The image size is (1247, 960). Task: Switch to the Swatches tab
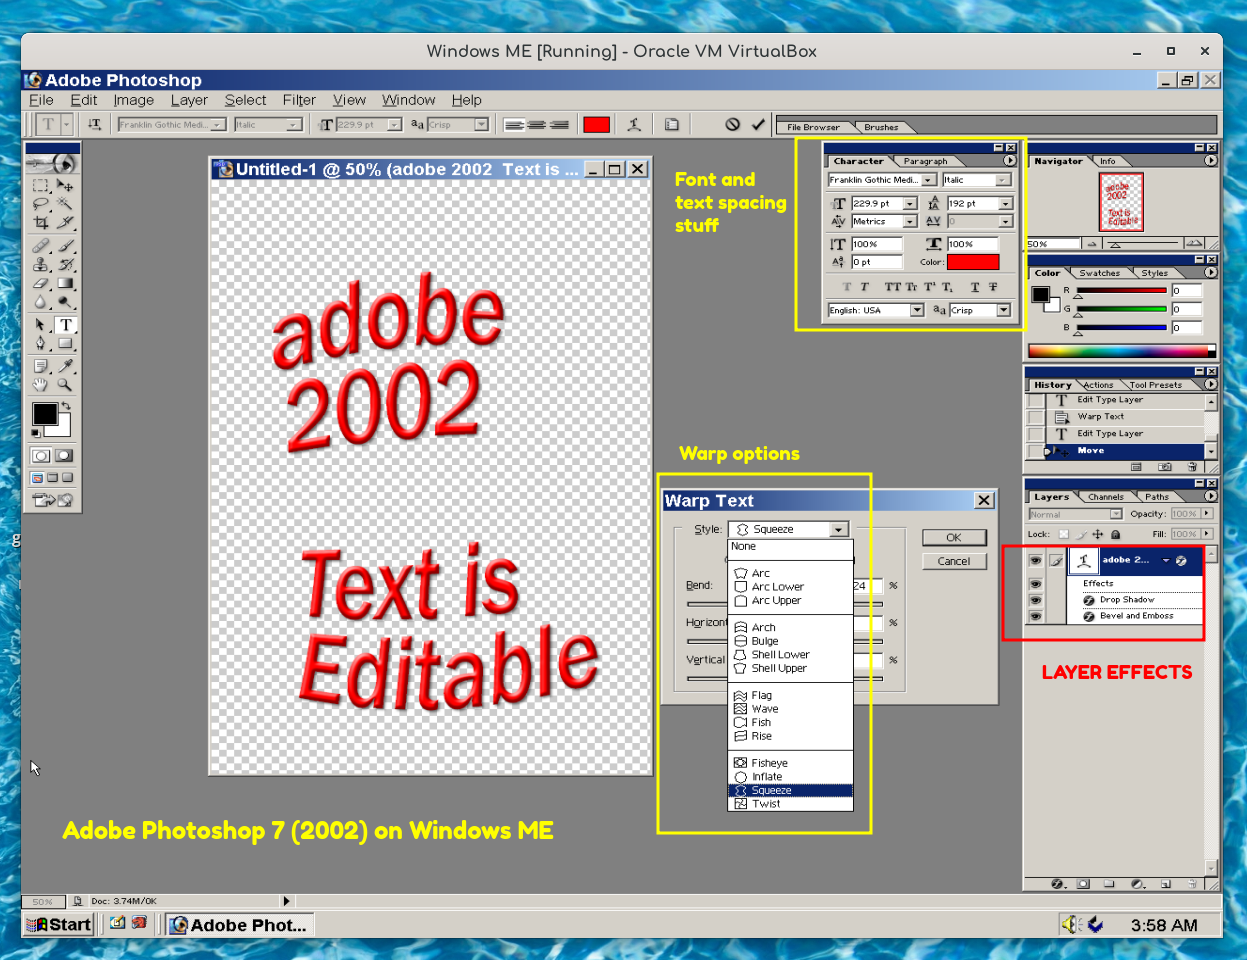coord(1099,273)
